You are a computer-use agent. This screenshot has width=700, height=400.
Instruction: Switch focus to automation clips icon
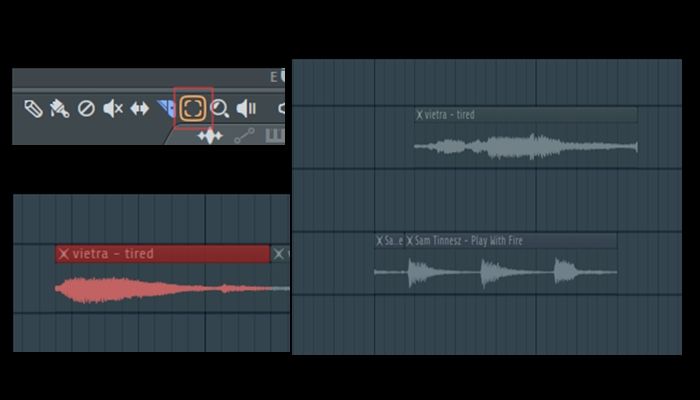point(245,136)
